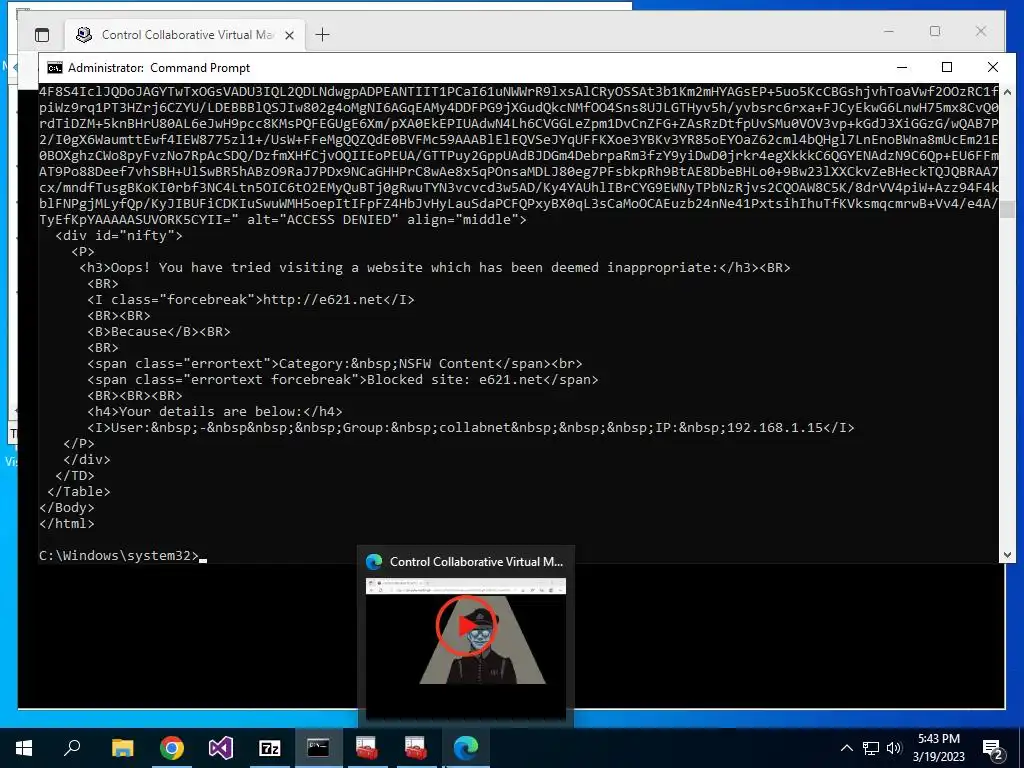Click the Edge preview title text
Viewport: 1024px width, 768px height.
point(476,562)
